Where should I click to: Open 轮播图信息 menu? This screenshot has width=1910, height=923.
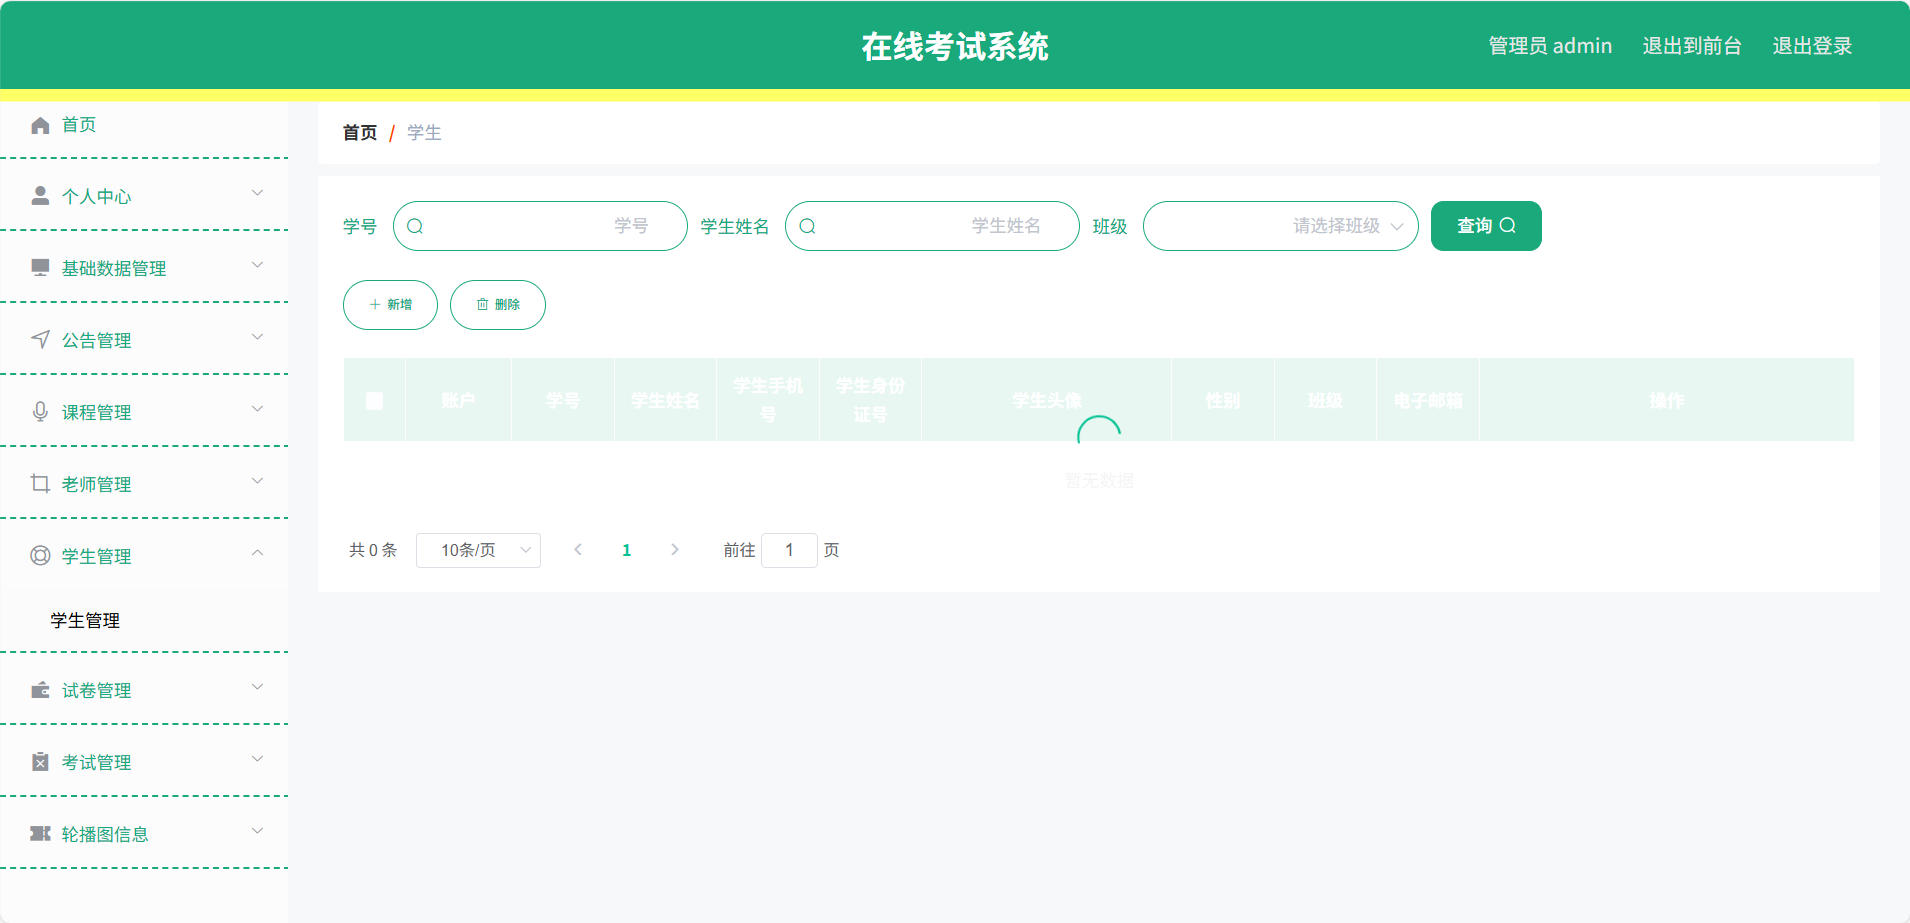pyautogui.click(x=144, y=834)
